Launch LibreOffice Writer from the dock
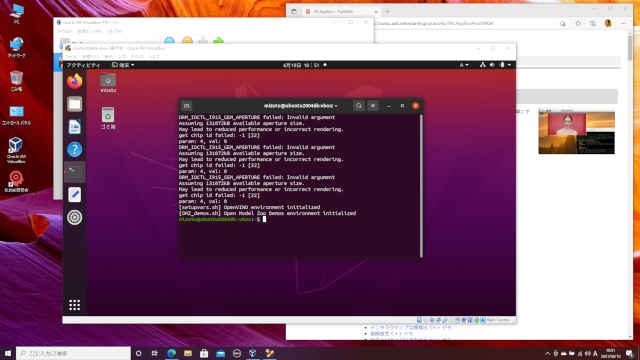Image resolution: width=640 pixels, height=360 pixels. tap(75, 127)
